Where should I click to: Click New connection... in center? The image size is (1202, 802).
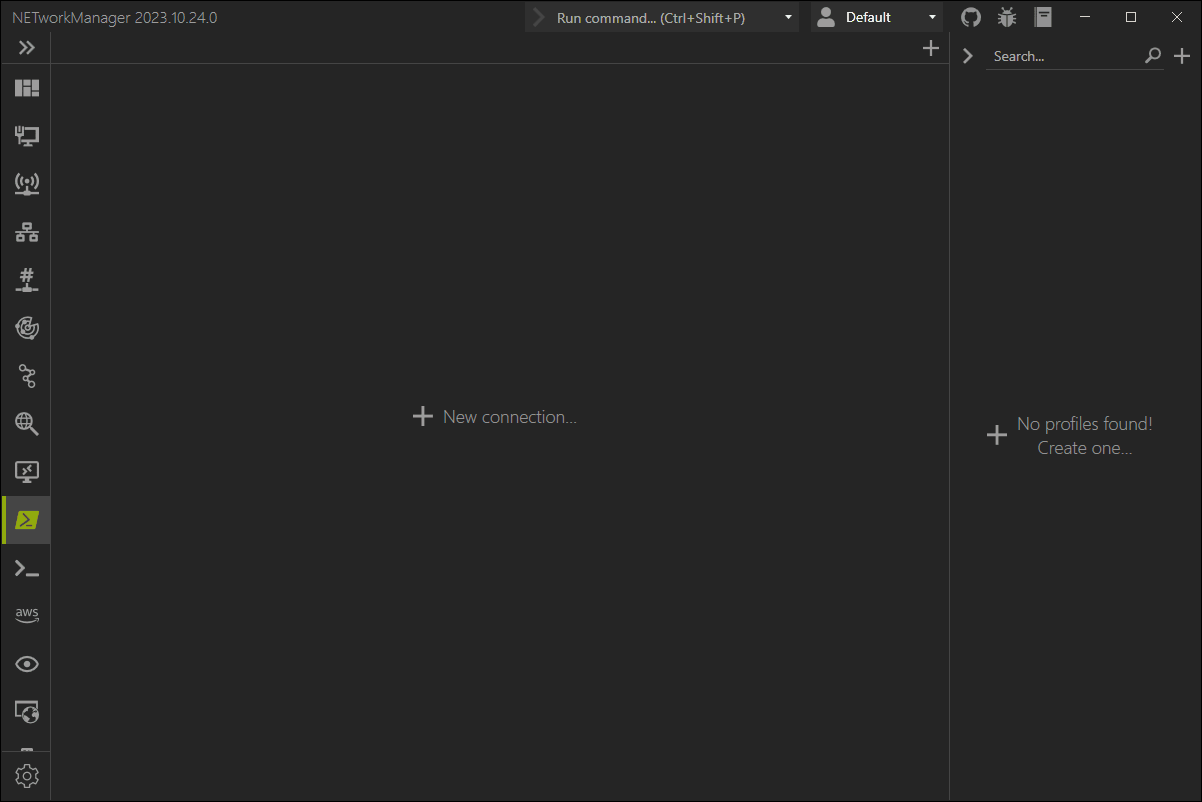point(495,417)
